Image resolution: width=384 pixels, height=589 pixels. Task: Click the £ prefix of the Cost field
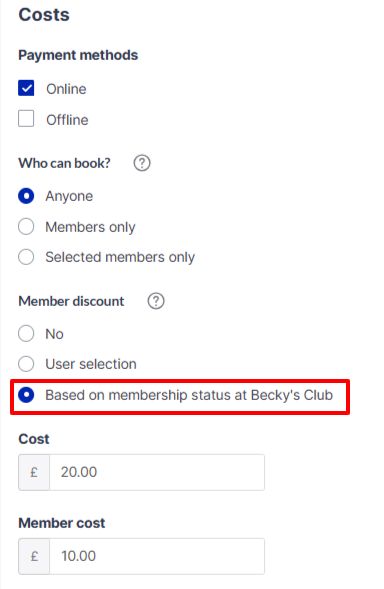34,472
